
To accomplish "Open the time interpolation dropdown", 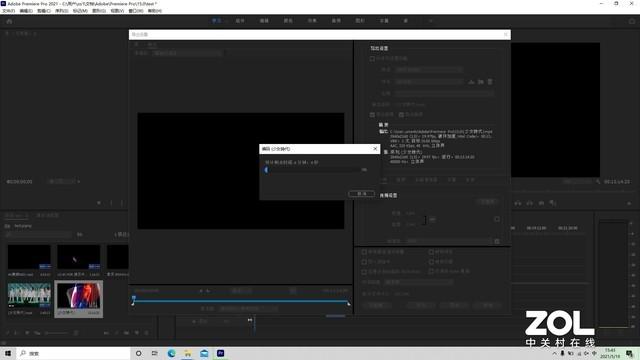I will click(419, 282).
